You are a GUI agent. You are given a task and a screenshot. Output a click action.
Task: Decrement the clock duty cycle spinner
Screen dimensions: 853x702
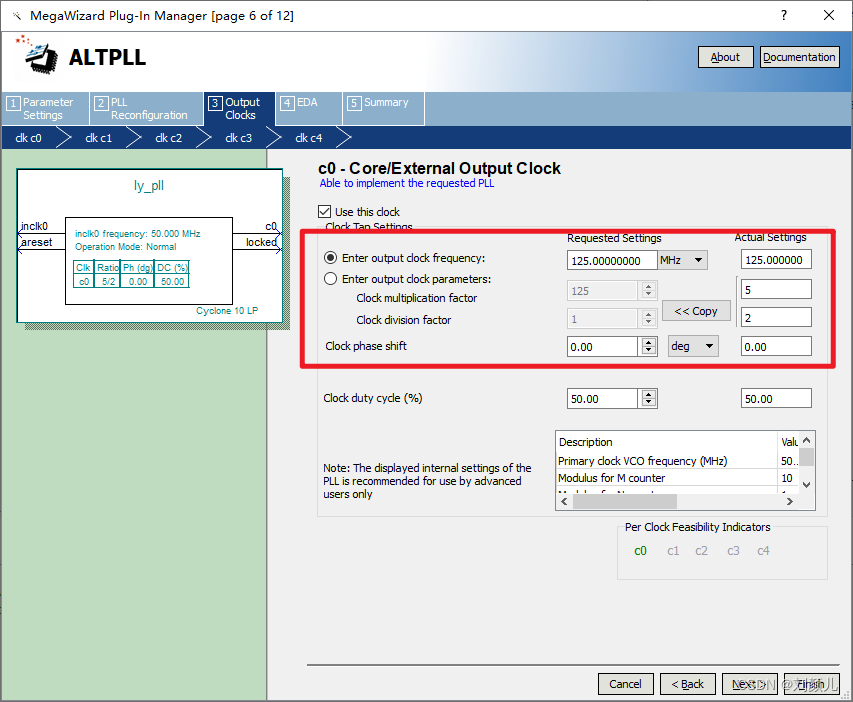649,403
